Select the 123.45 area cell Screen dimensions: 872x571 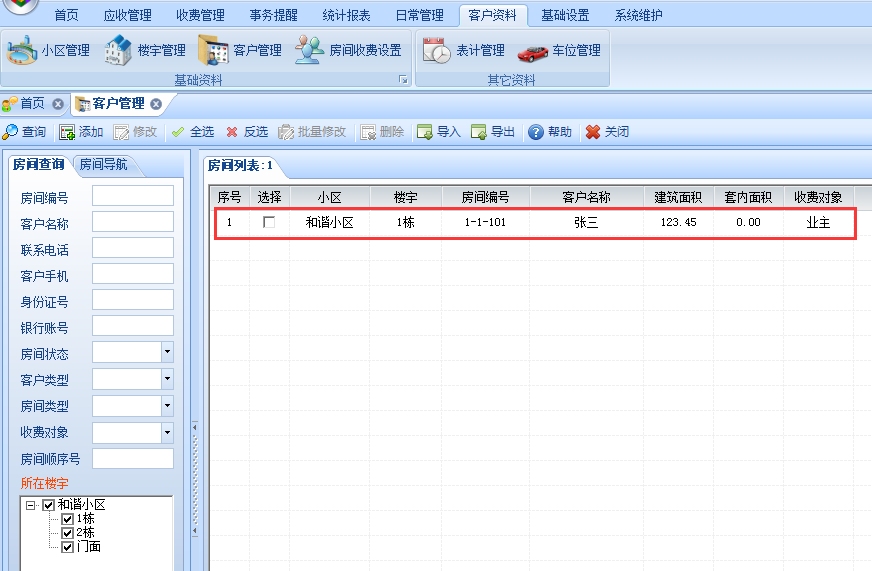coord(678,222)
